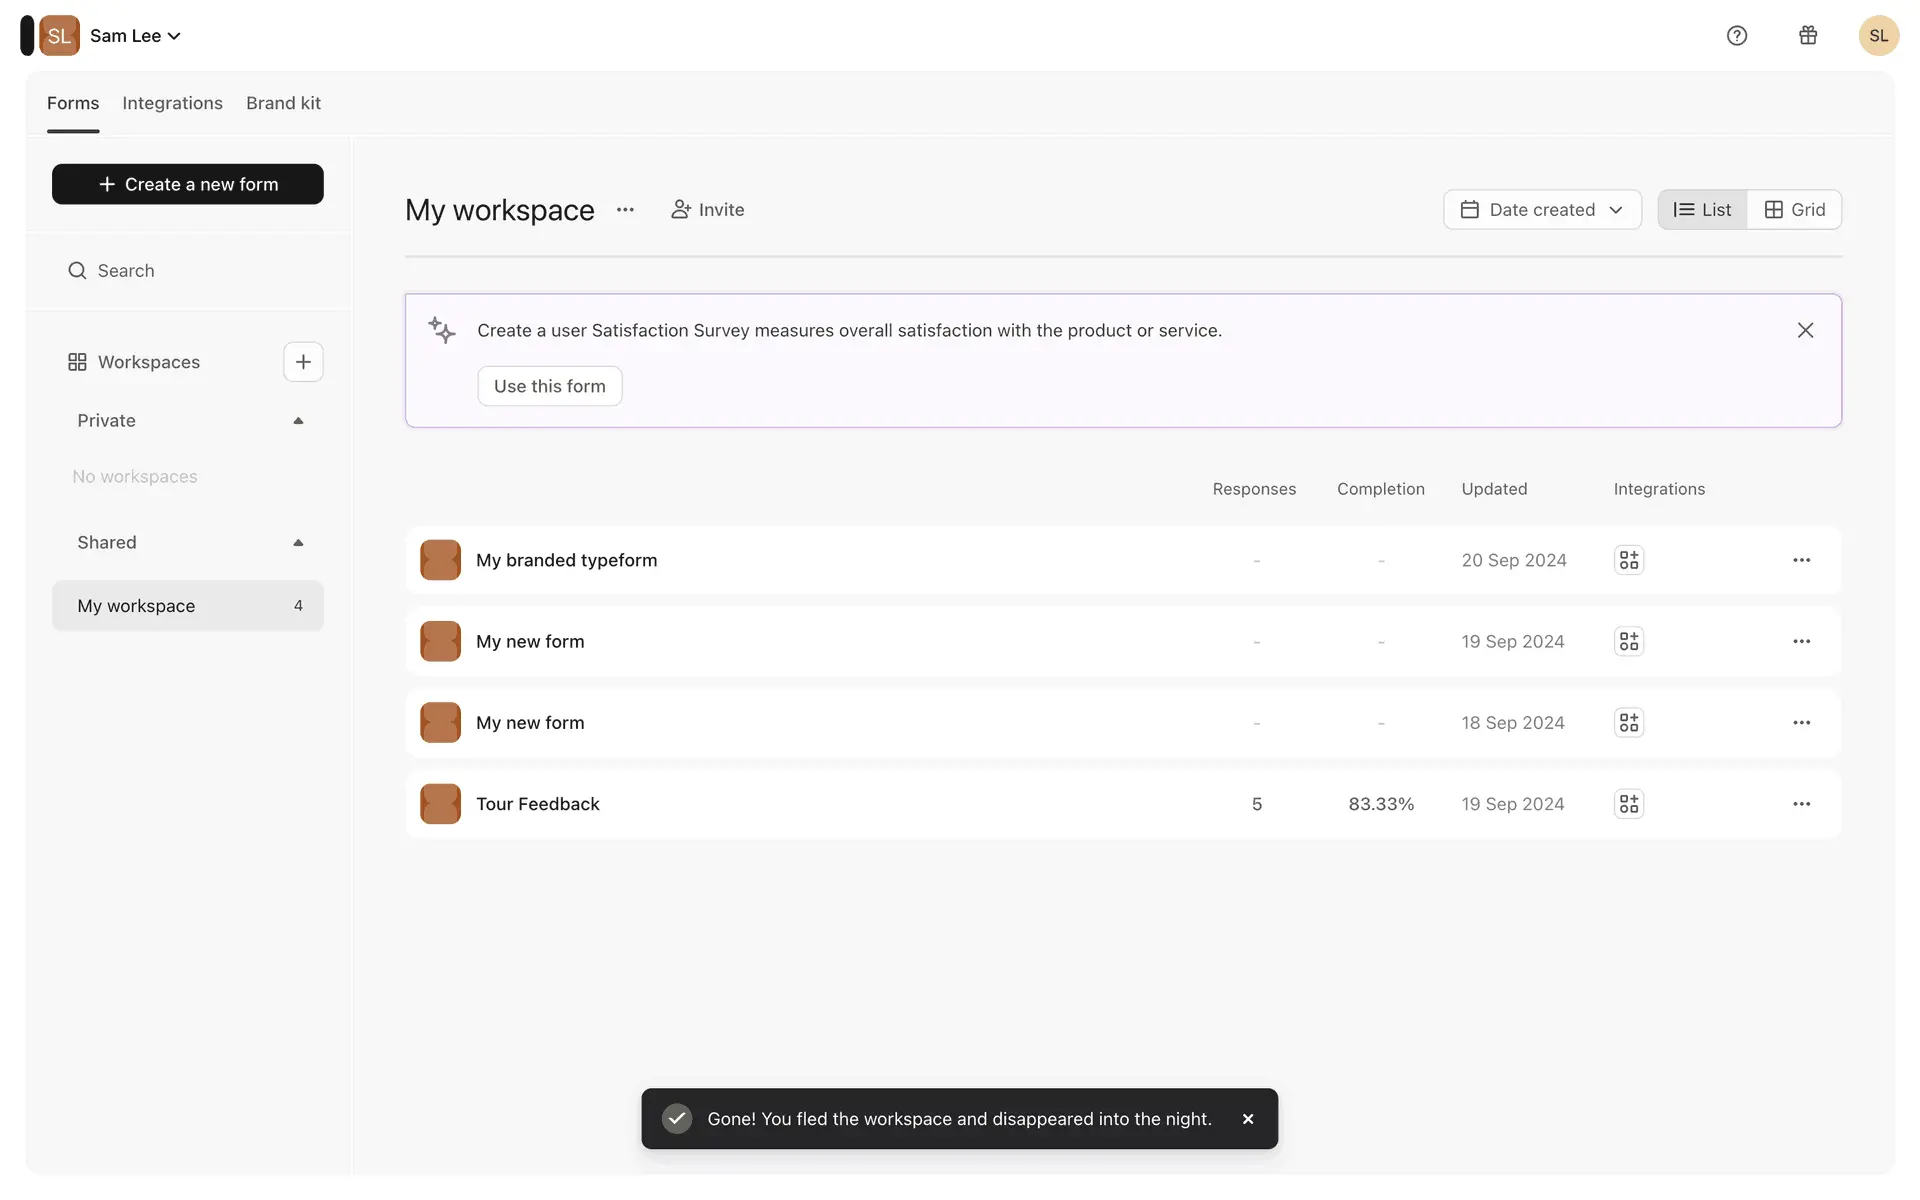The width and height of the screenshot is (1920, 1200).
Task: Open the Brand kit tab
Action: point(283,103)
